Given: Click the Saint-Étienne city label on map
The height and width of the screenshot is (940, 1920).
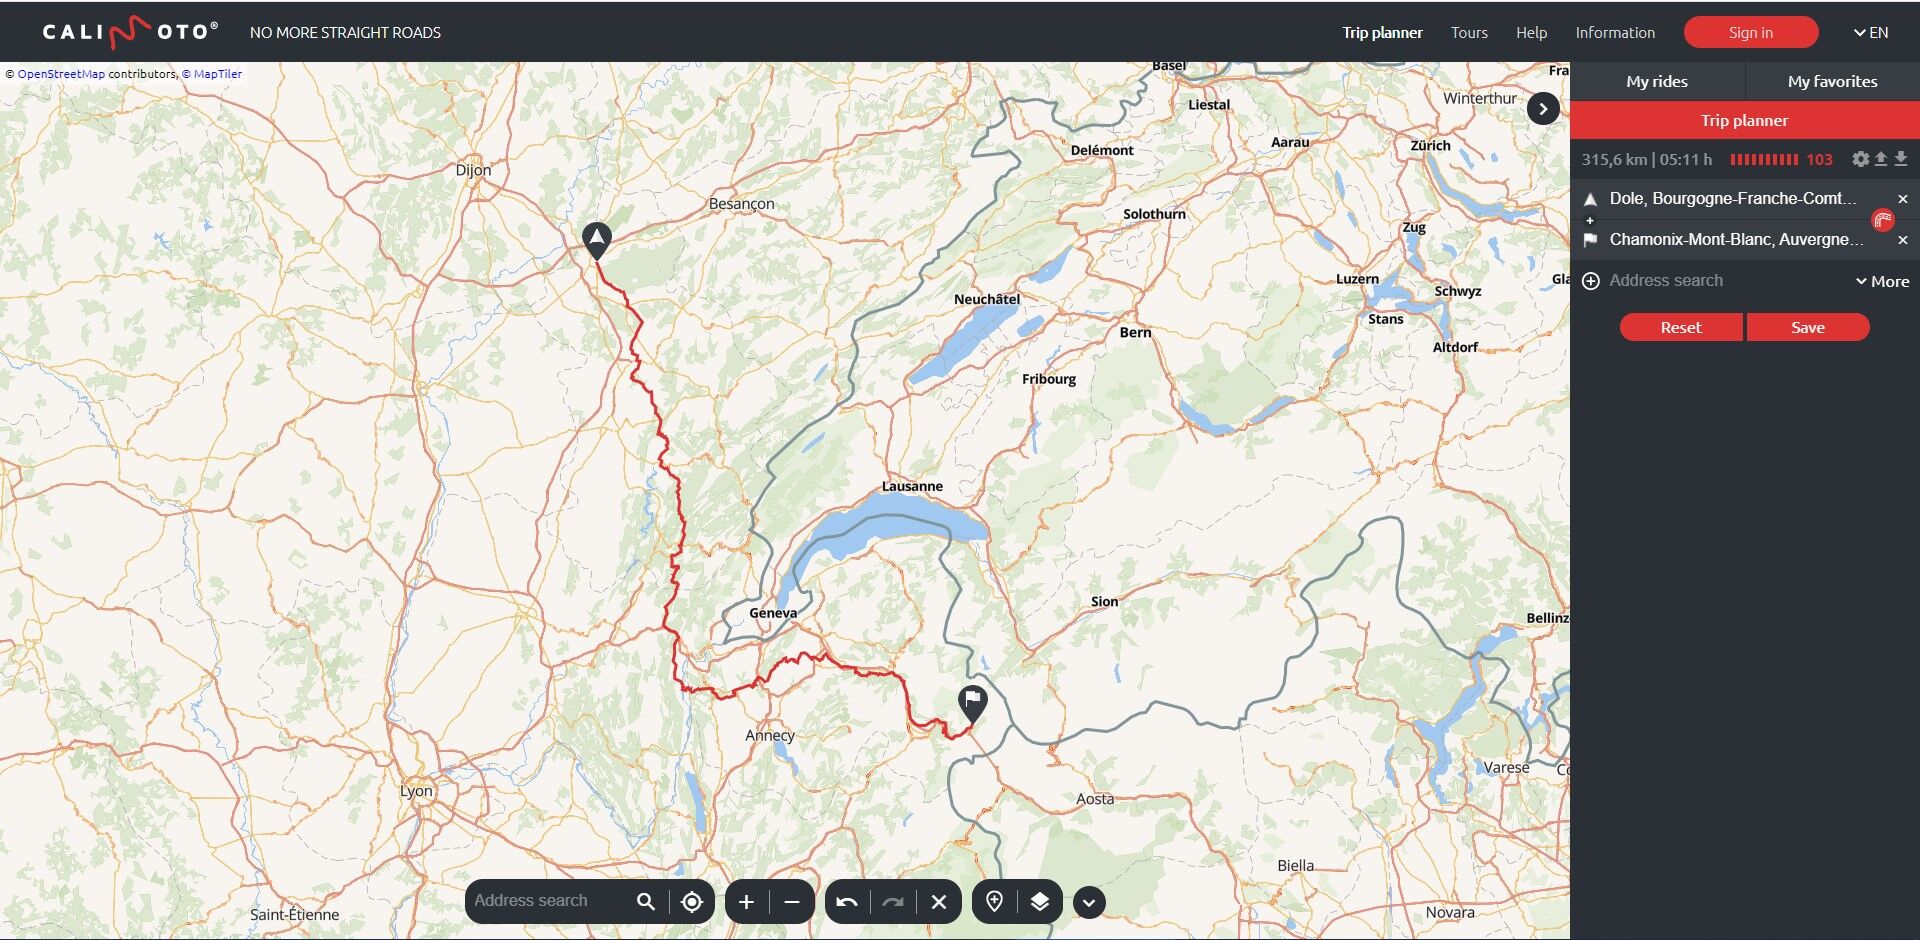Looking at the screenshot, I should 294,915.
